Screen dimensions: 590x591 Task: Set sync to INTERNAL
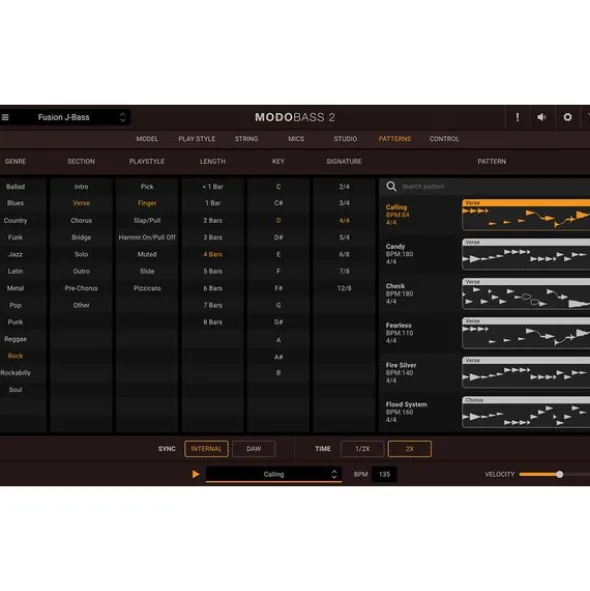point(206,449)
